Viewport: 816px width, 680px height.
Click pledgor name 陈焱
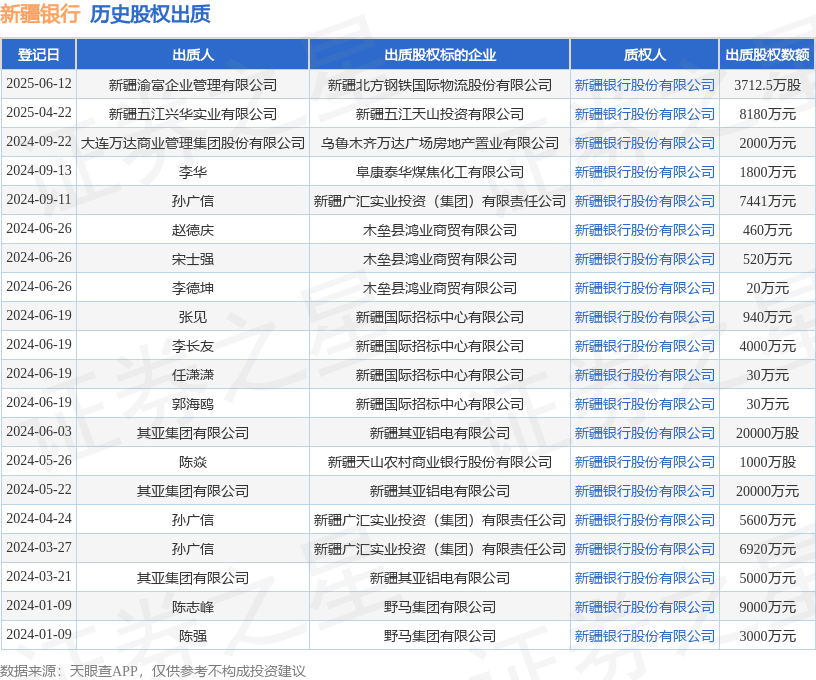pyautogui.click(x=193, y=462)
